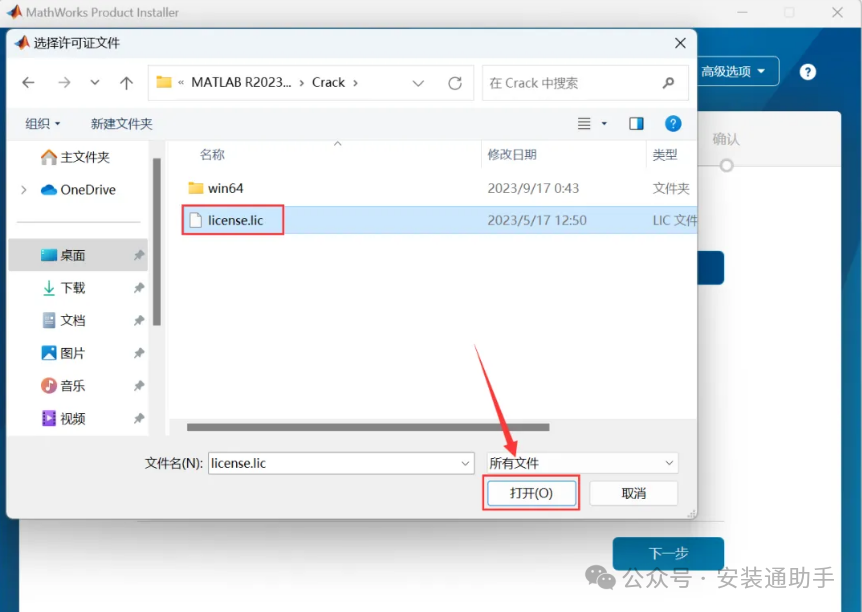Go back with the left arrow button
862x612 pixels.
click(x=28, y=83)
